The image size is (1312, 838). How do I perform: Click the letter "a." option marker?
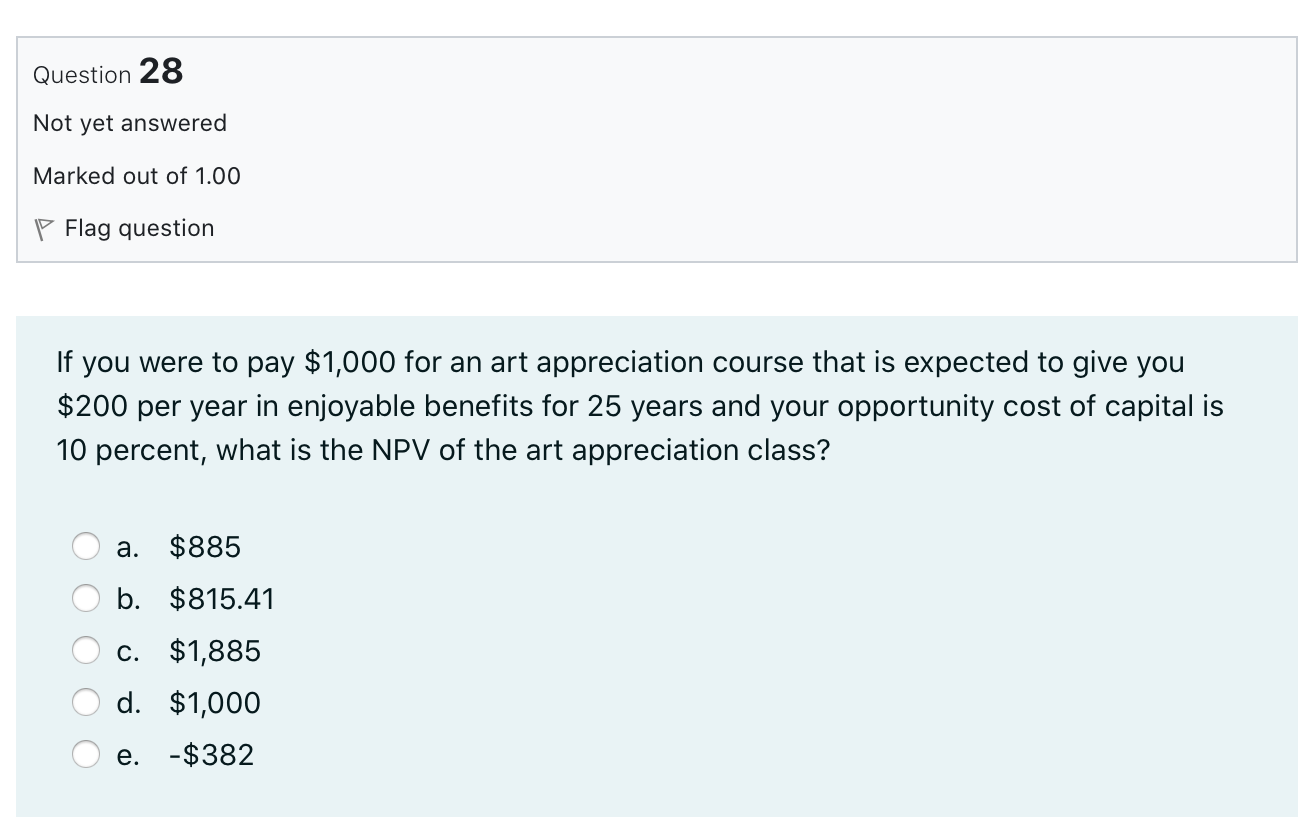(x=128, y=547)
